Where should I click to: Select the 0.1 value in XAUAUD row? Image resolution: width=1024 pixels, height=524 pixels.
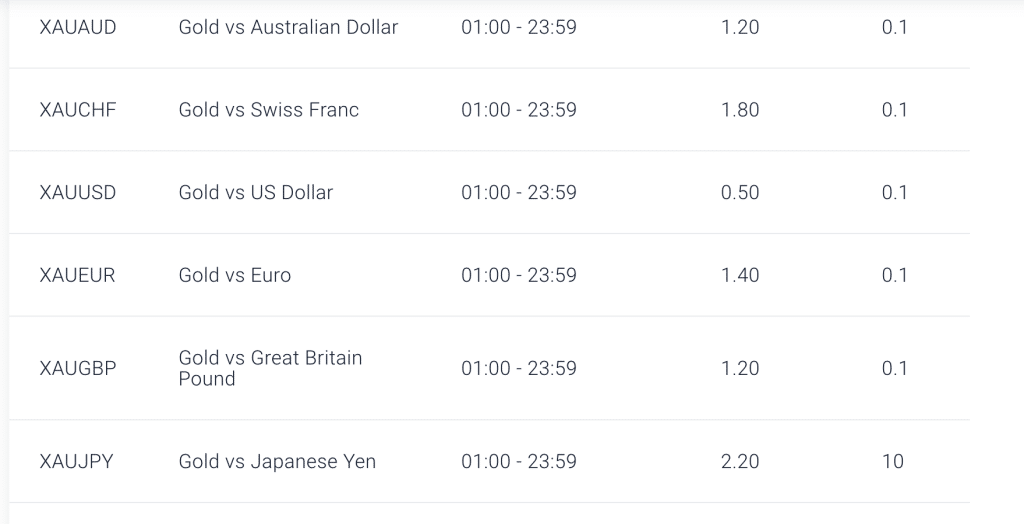pos(894,27)
